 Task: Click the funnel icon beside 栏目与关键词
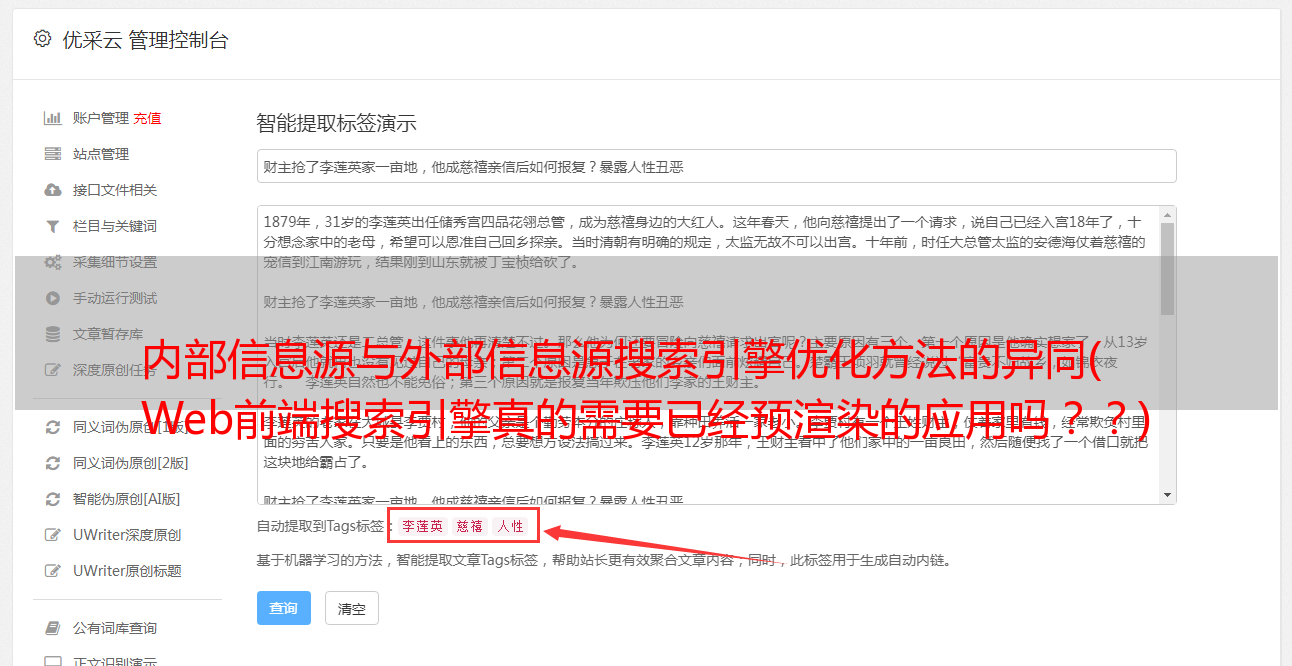53,226
